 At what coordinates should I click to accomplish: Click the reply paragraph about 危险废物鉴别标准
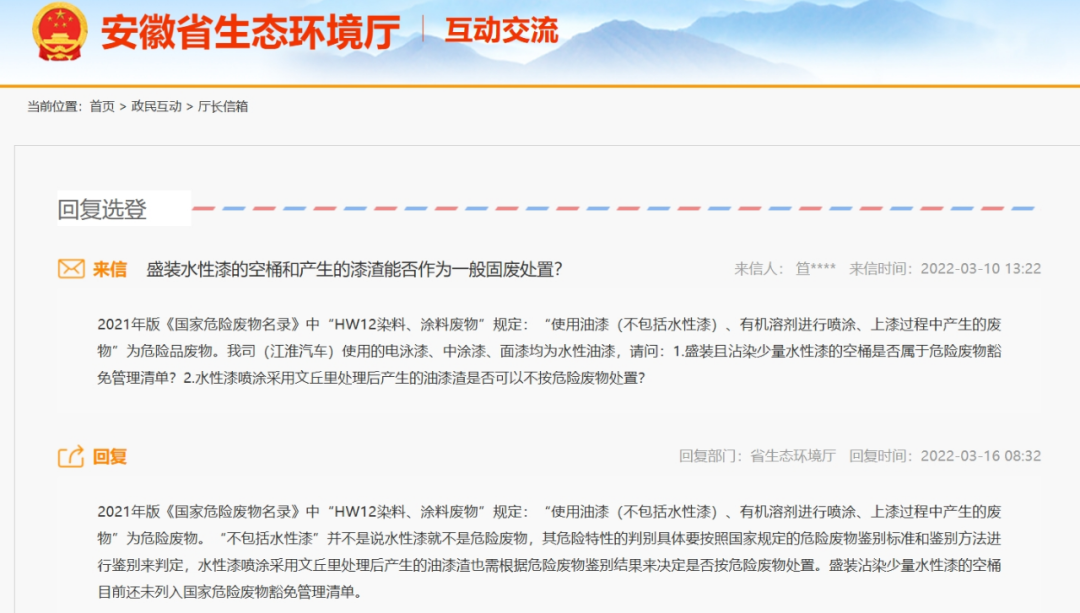click(x=549, y=552)
